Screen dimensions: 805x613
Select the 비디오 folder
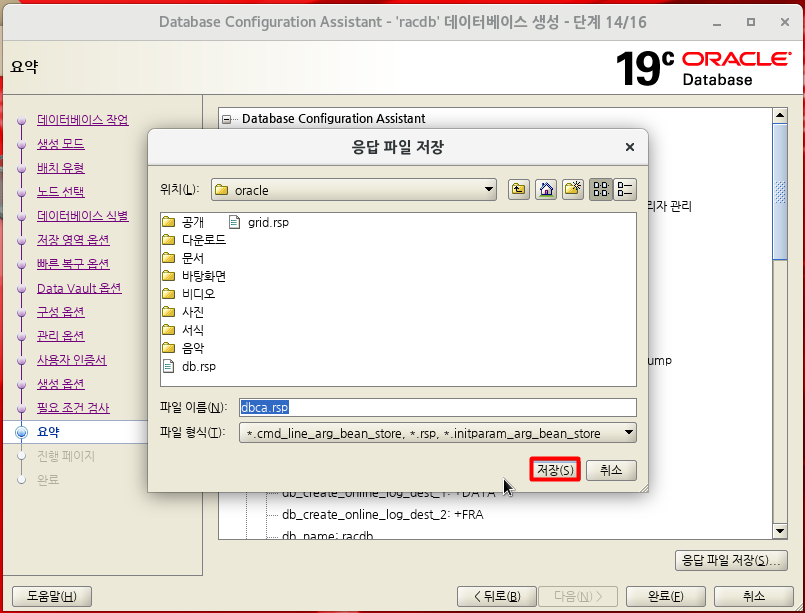click(x=189, y=294)
